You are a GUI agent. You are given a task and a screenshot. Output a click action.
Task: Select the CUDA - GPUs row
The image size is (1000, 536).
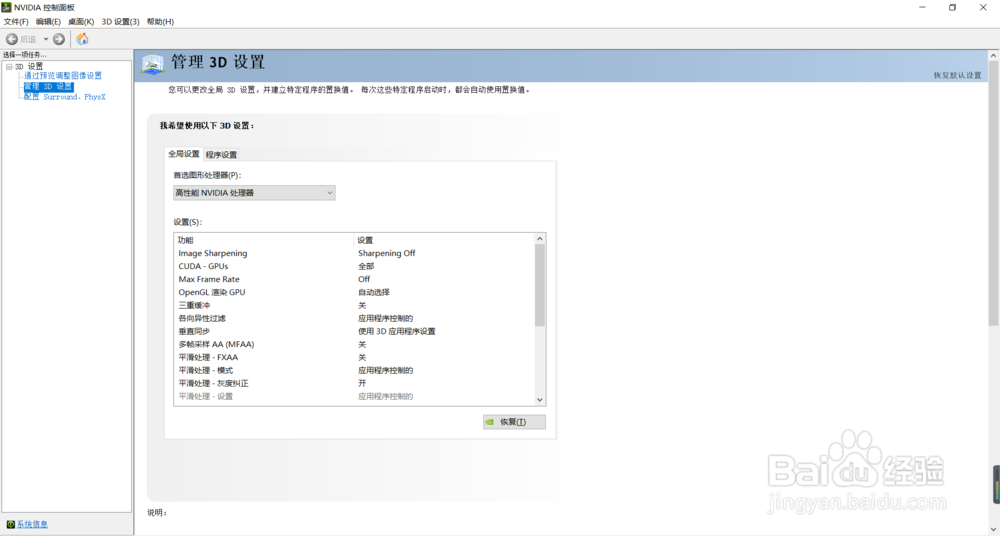[x=355, y=266]
